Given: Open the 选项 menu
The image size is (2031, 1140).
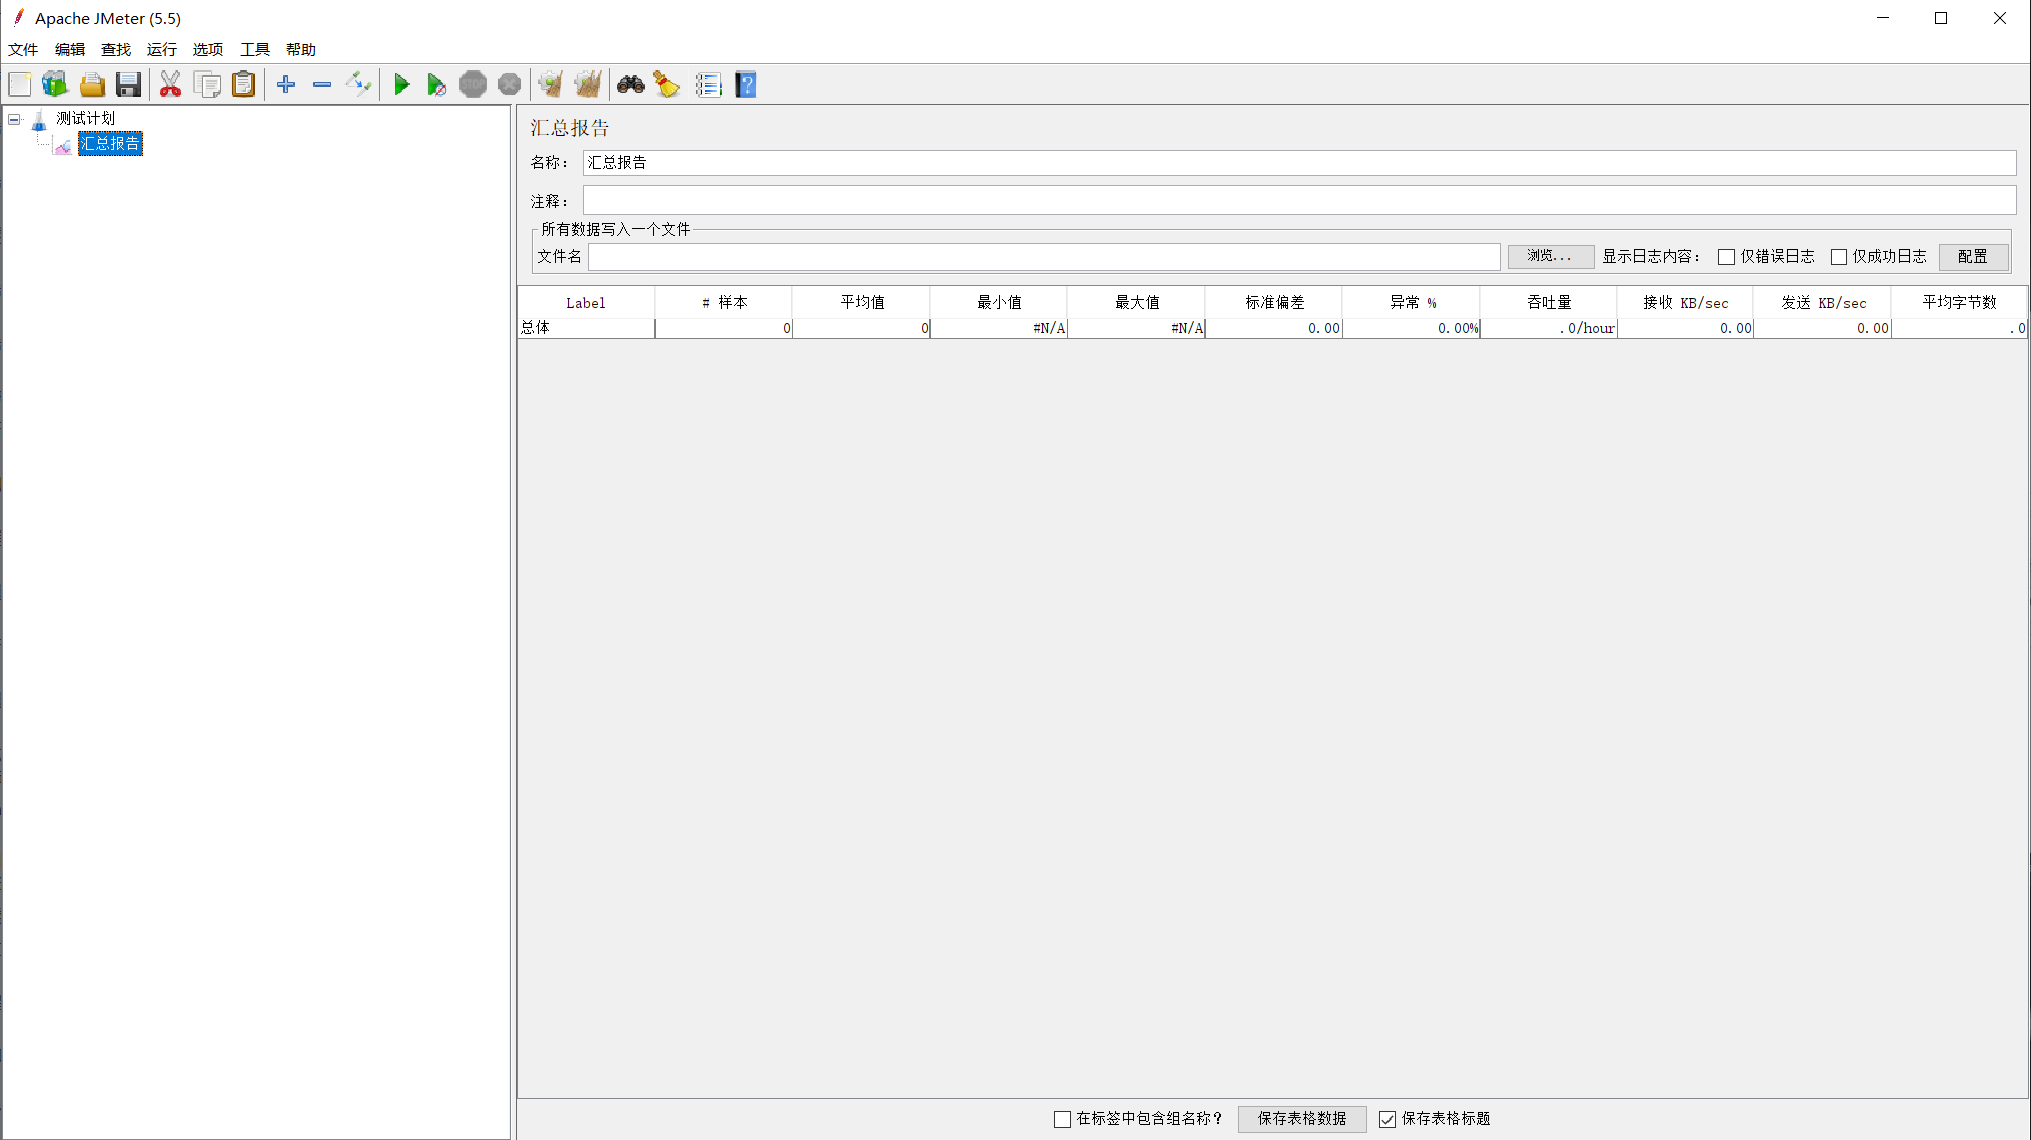Looking at the screenshot, I should tap(208, 49).
